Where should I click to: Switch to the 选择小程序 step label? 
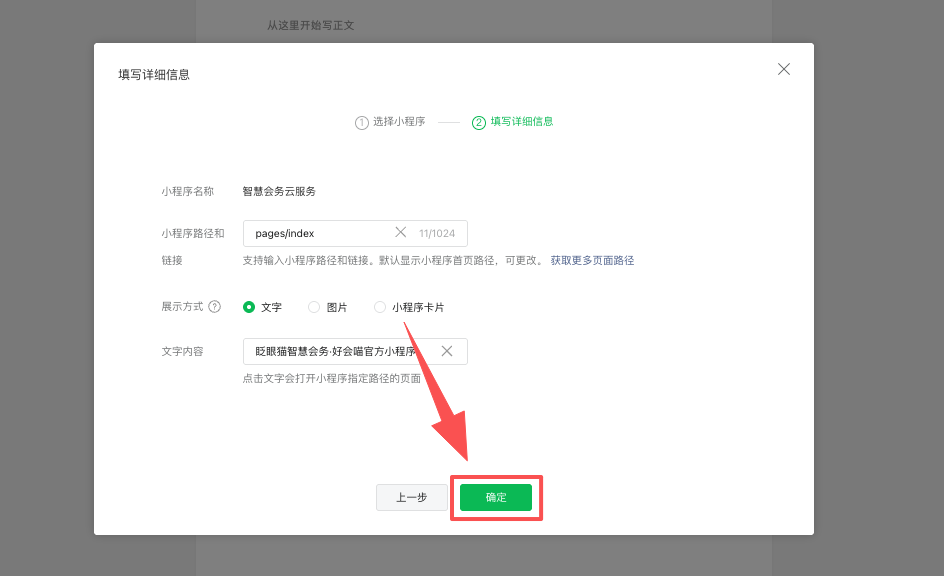[399, 121]
